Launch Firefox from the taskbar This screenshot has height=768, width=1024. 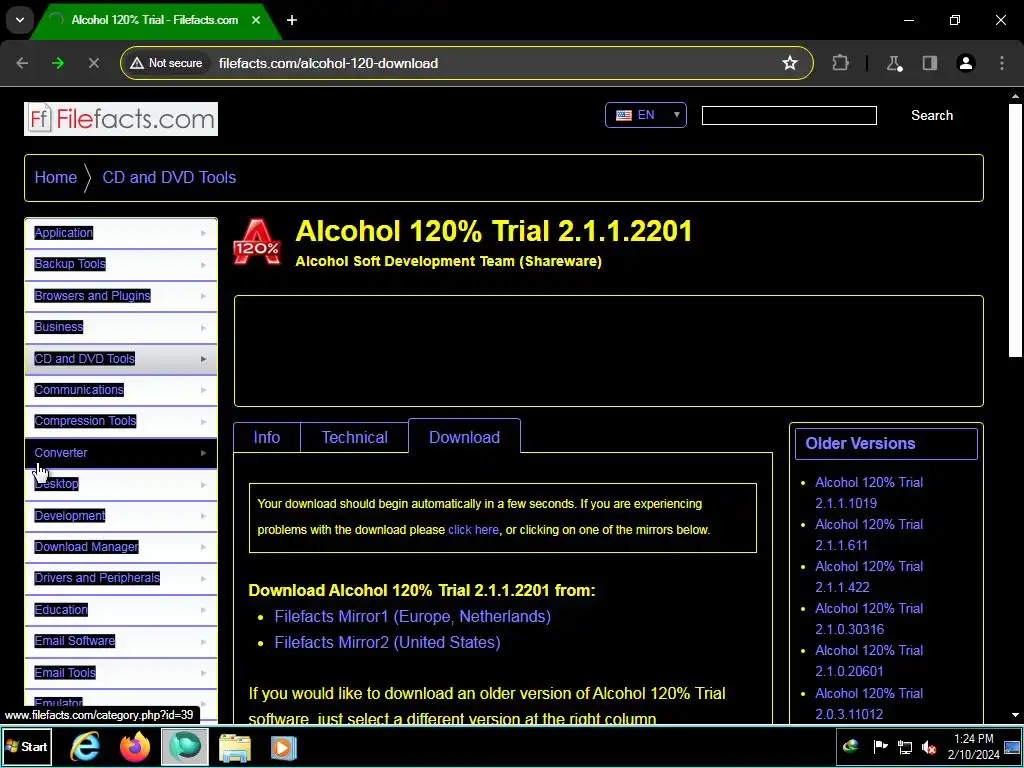point(135,746)
